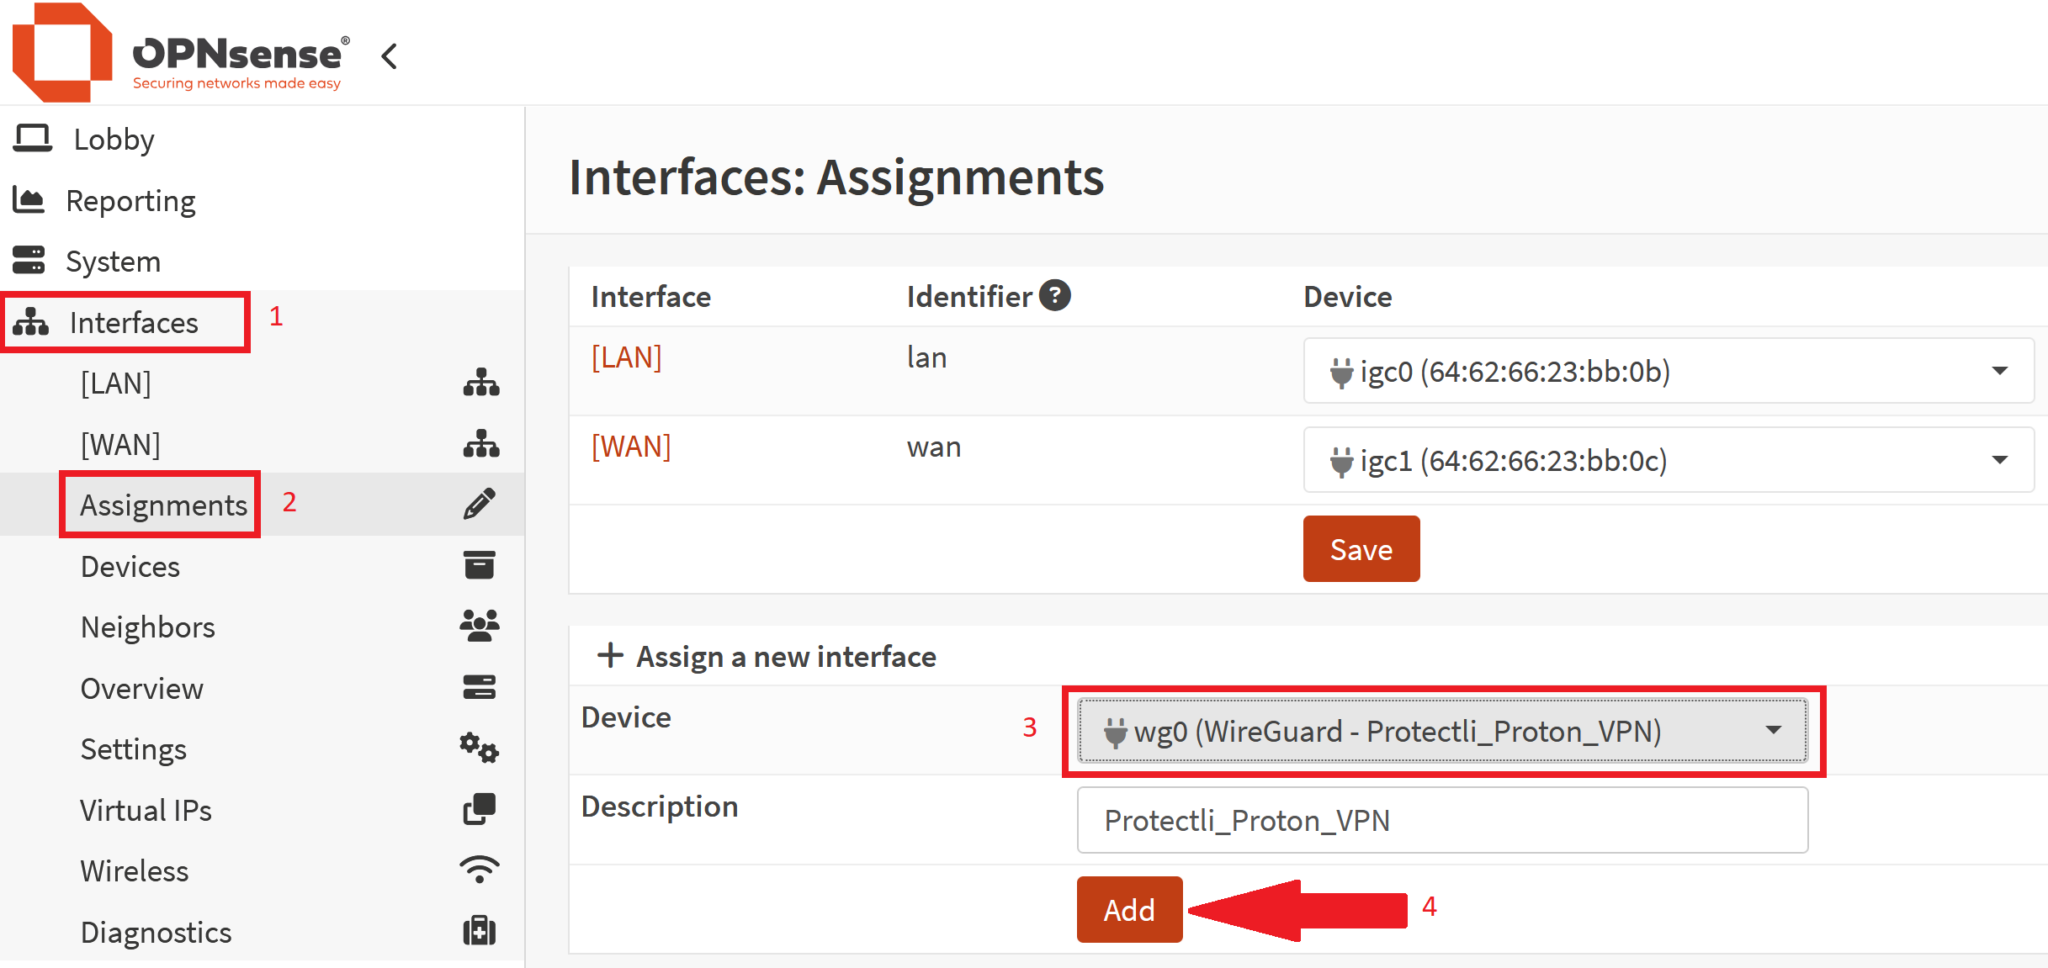Open the System menu item
Viewport: 2048px width, 968px height.
113,261
